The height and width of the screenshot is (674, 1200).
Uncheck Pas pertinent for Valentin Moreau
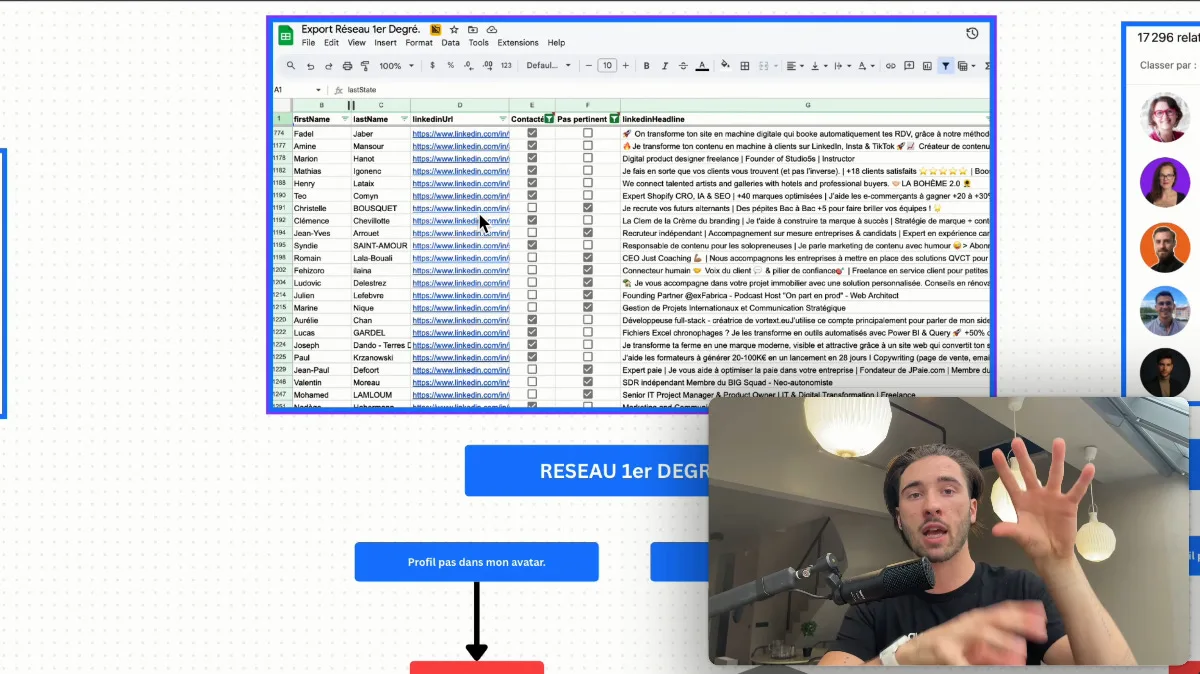[588, 383]
